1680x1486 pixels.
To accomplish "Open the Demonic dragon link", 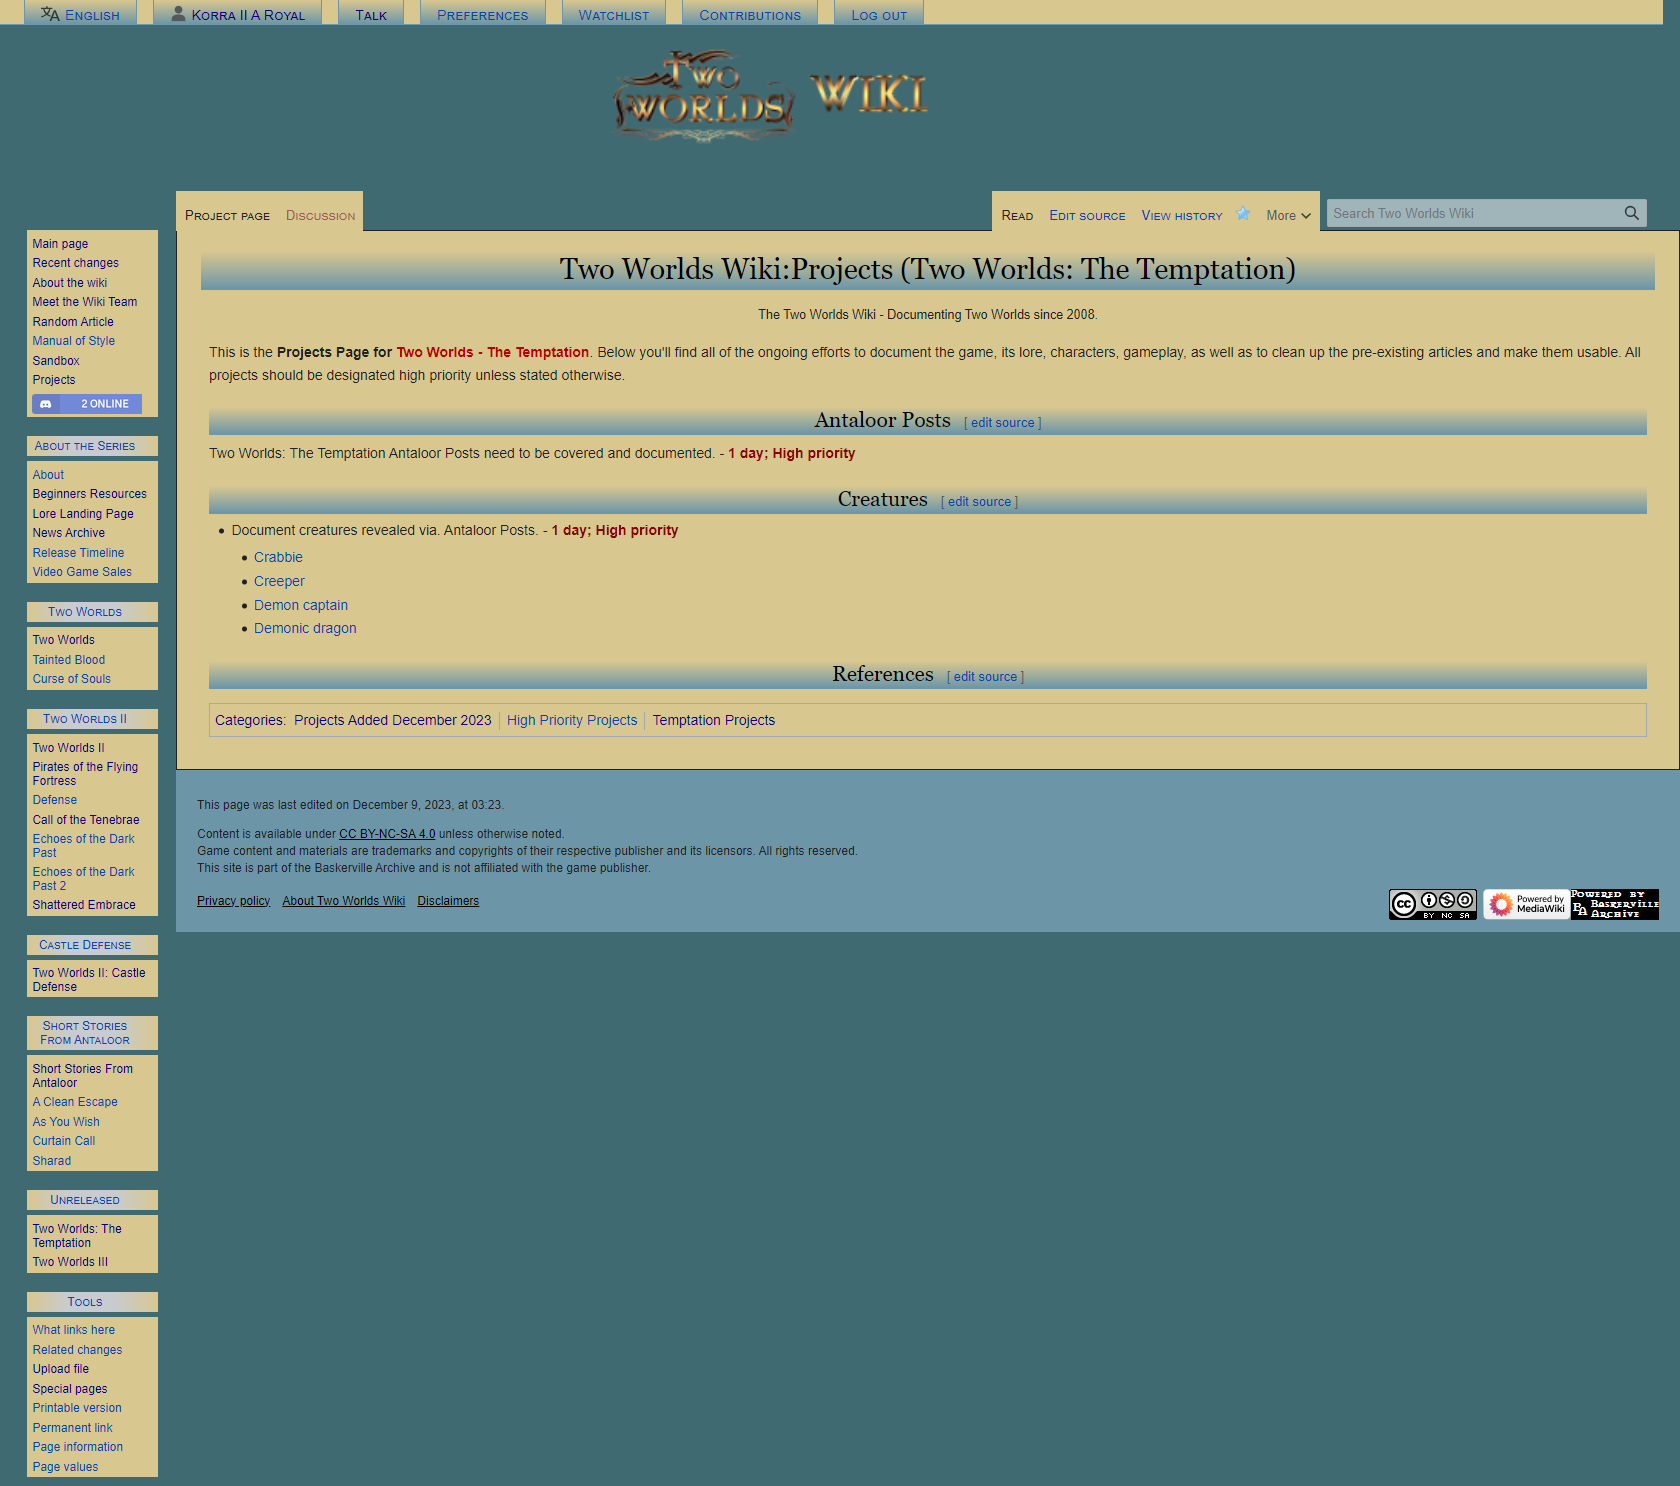I will 305,628.
